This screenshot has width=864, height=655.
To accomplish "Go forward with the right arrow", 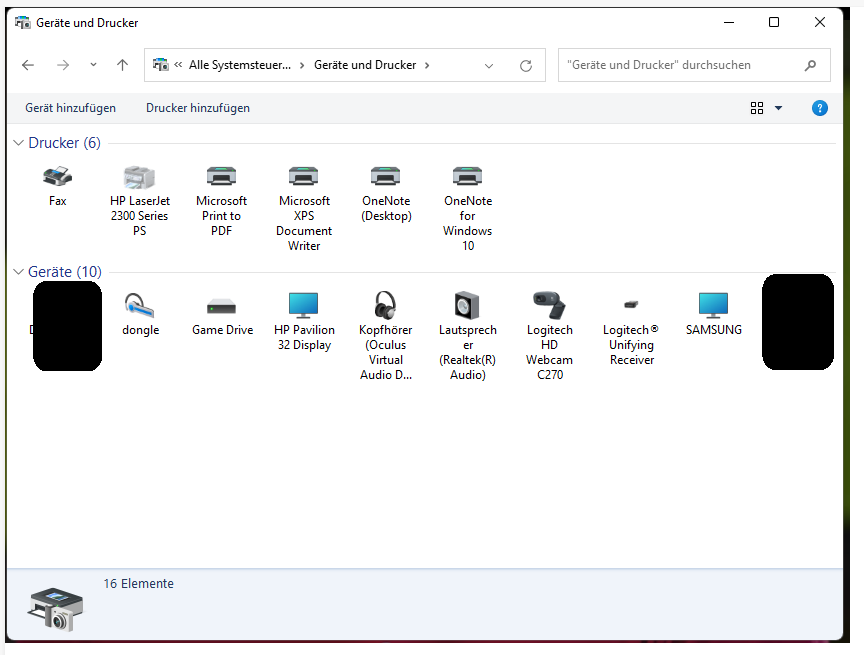I will [63, 66].
